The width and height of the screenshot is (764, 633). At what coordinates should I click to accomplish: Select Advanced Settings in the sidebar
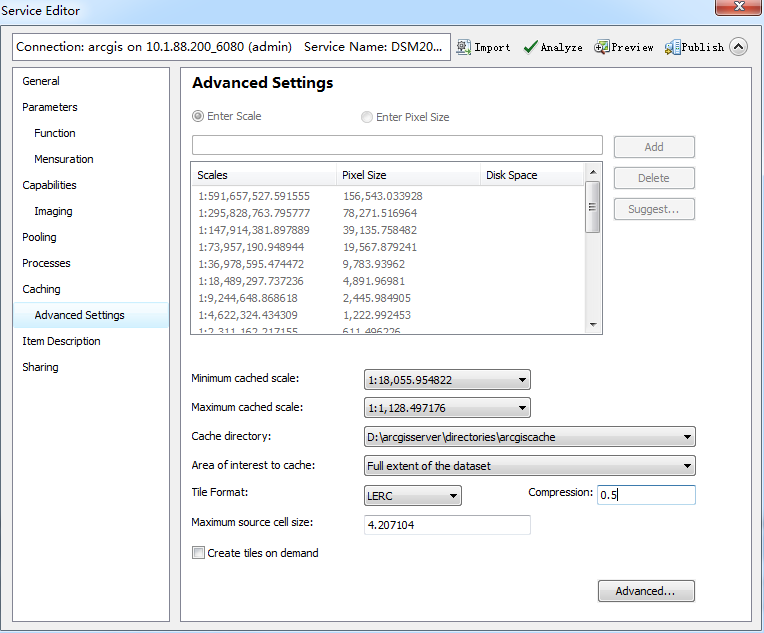tap(91, 315)
